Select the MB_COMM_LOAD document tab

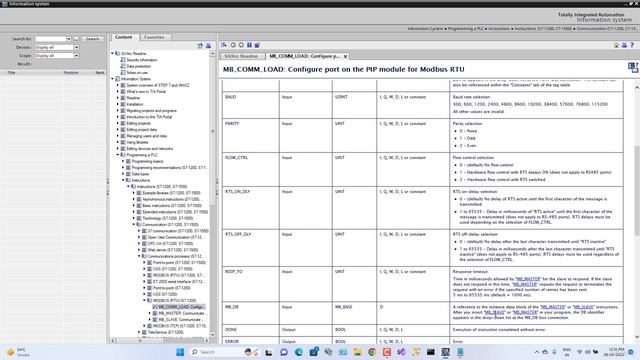coord(304,56)
